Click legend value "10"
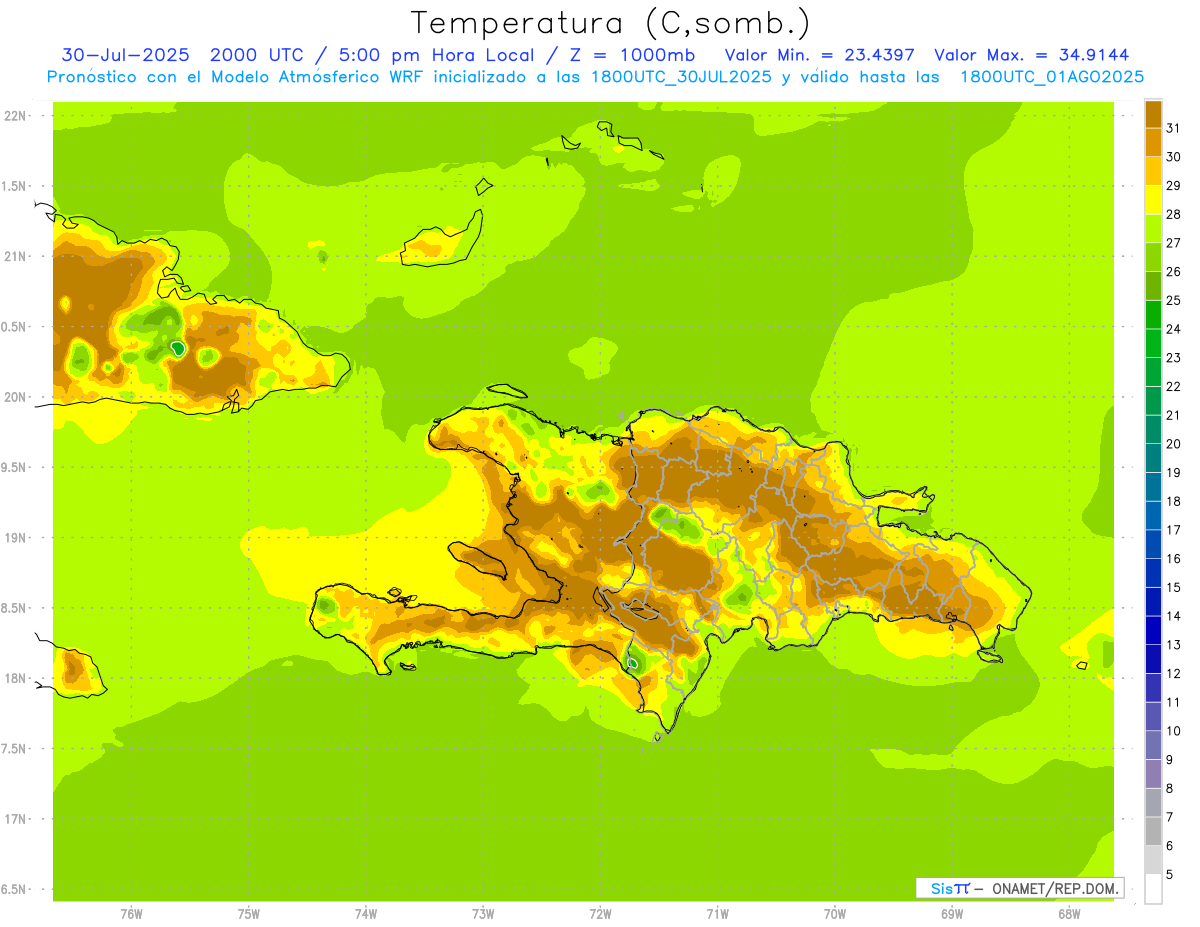This screenshot has height=927, width=1200. [x=1173, y=731]
